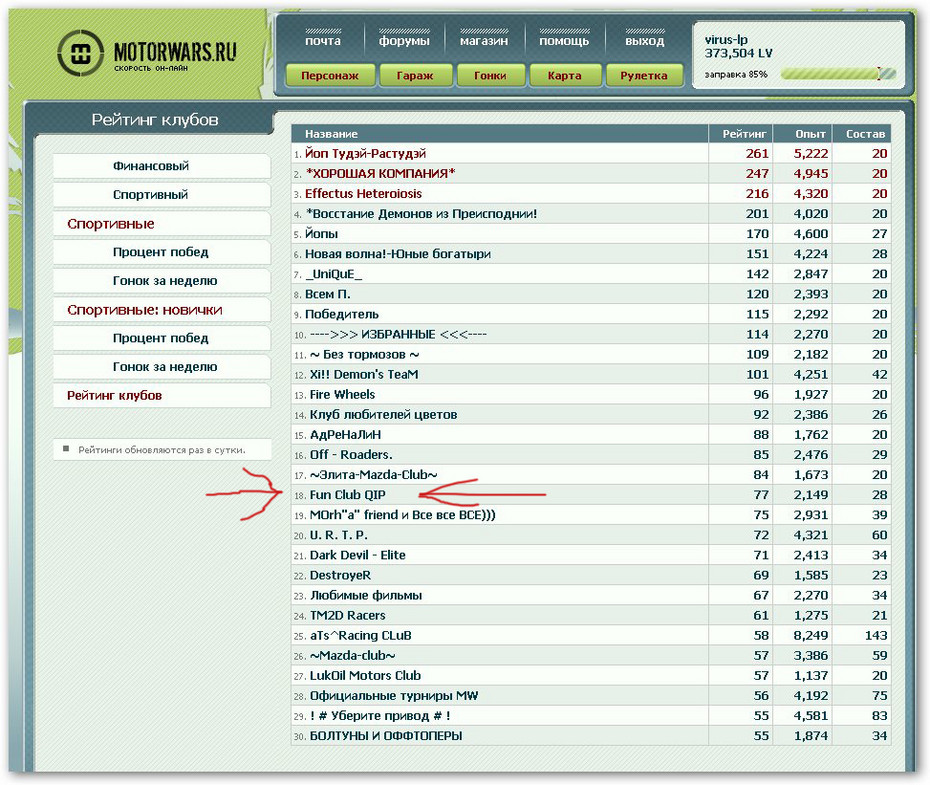Open the почта mail menu

tap(322, 41)
